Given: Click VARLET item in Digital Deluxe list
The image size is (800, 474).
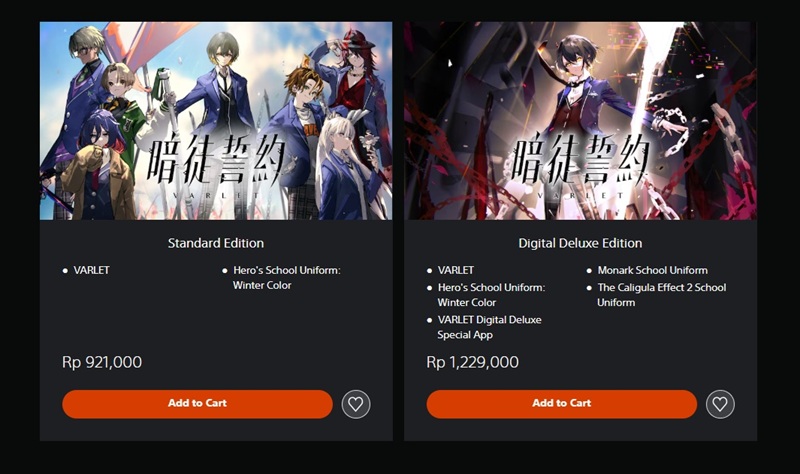Looking at the screenshot, I should (x=456, y=270).
